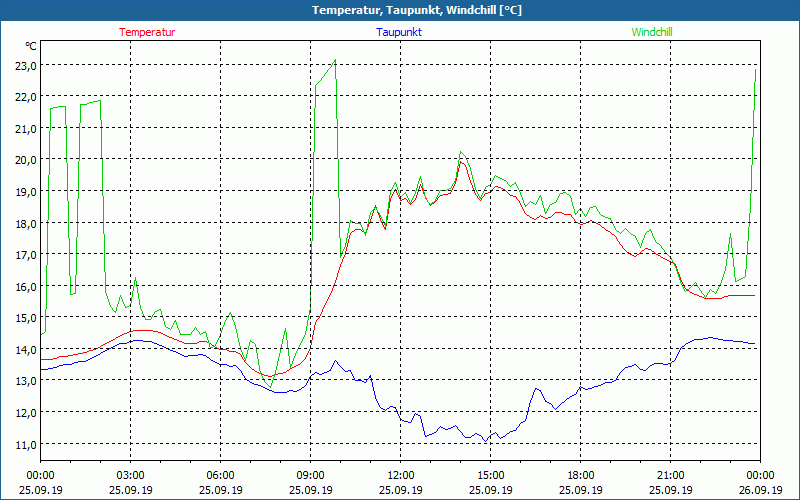Screen dimensions: 800x500
Task: Click the red Temperatur legend label
Action: pos(147,32)
